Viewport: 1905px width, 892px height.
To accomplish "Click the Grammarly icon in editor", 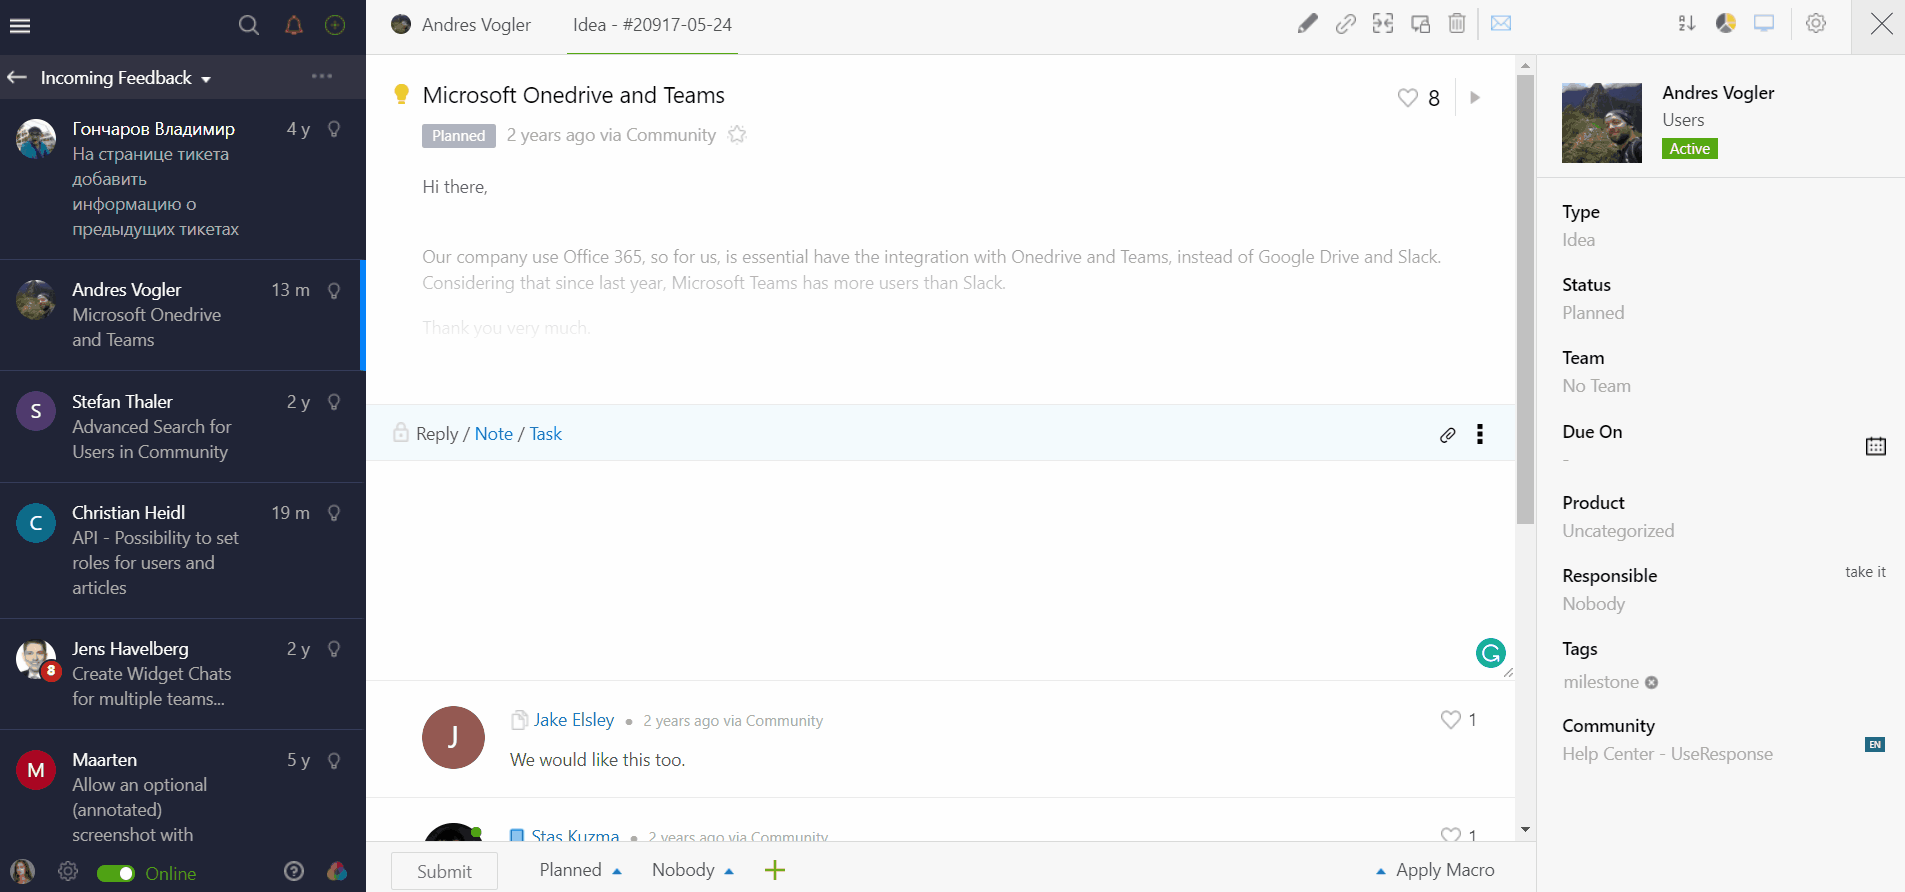I will 1490,653.
